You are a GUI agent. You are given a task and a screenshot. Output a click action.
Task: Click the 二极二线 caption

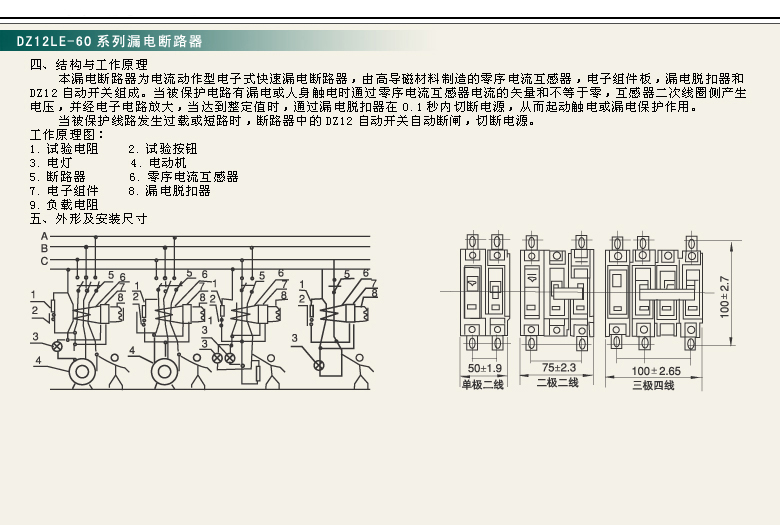[556, 384]
